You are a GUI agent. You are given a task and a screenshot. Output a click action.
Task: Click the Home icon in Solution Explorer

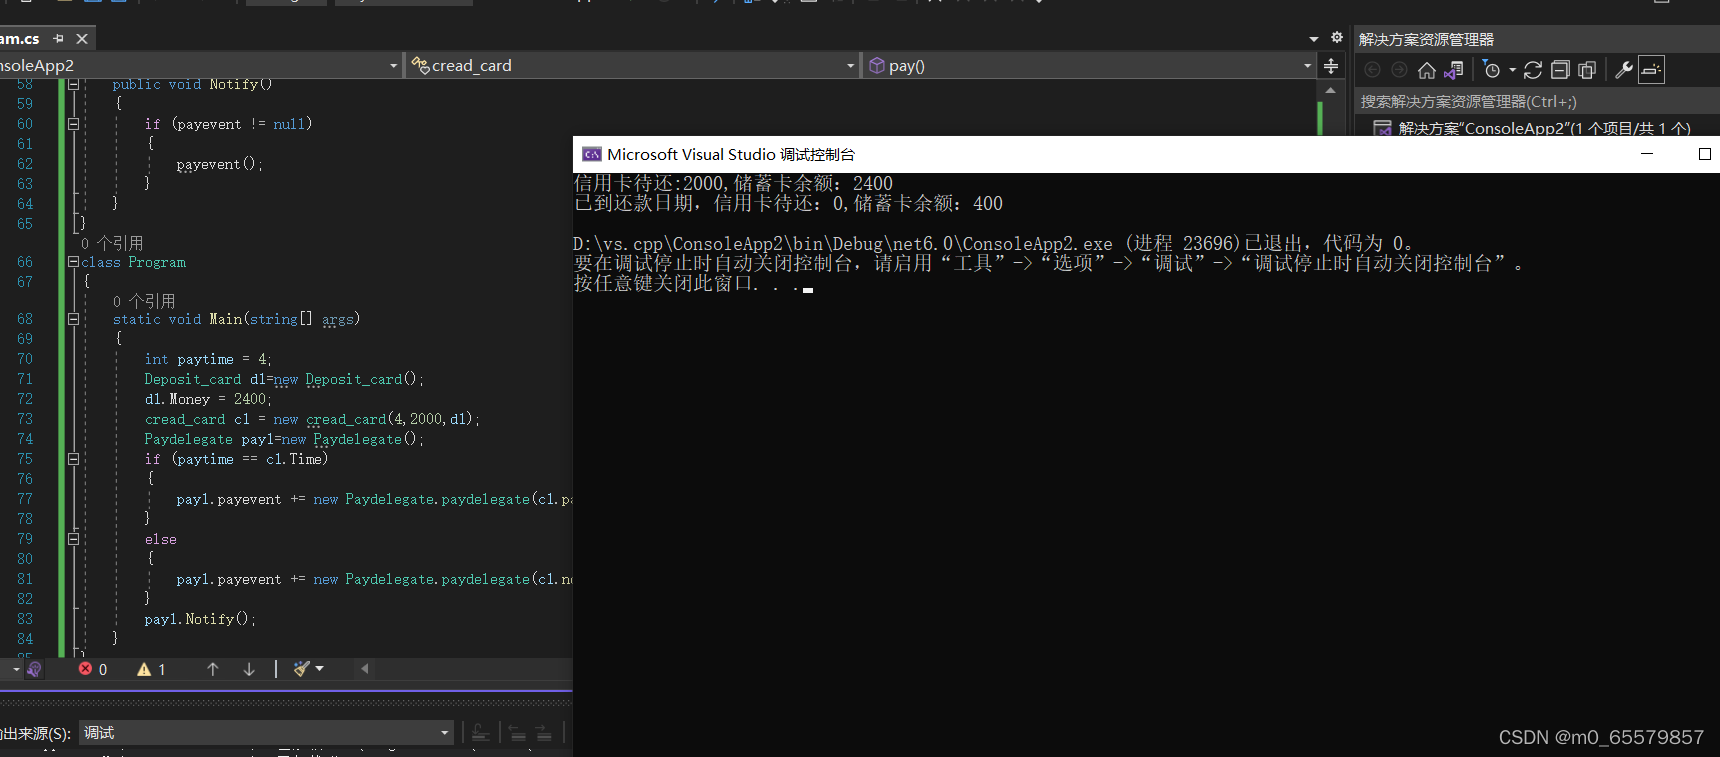click(x=1427, y=70)
